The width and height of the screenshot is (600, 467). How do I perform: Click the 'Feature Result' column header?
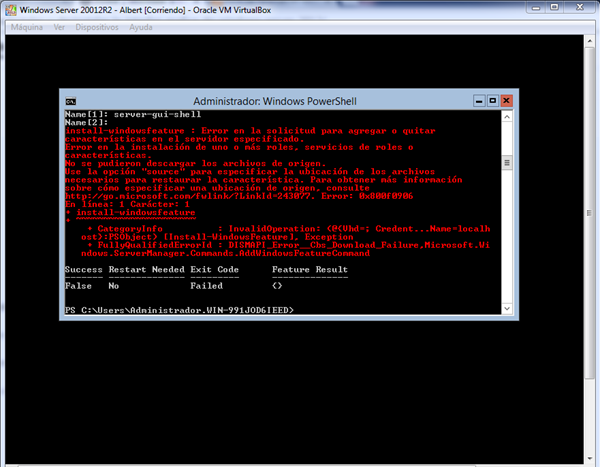(310, 269)
